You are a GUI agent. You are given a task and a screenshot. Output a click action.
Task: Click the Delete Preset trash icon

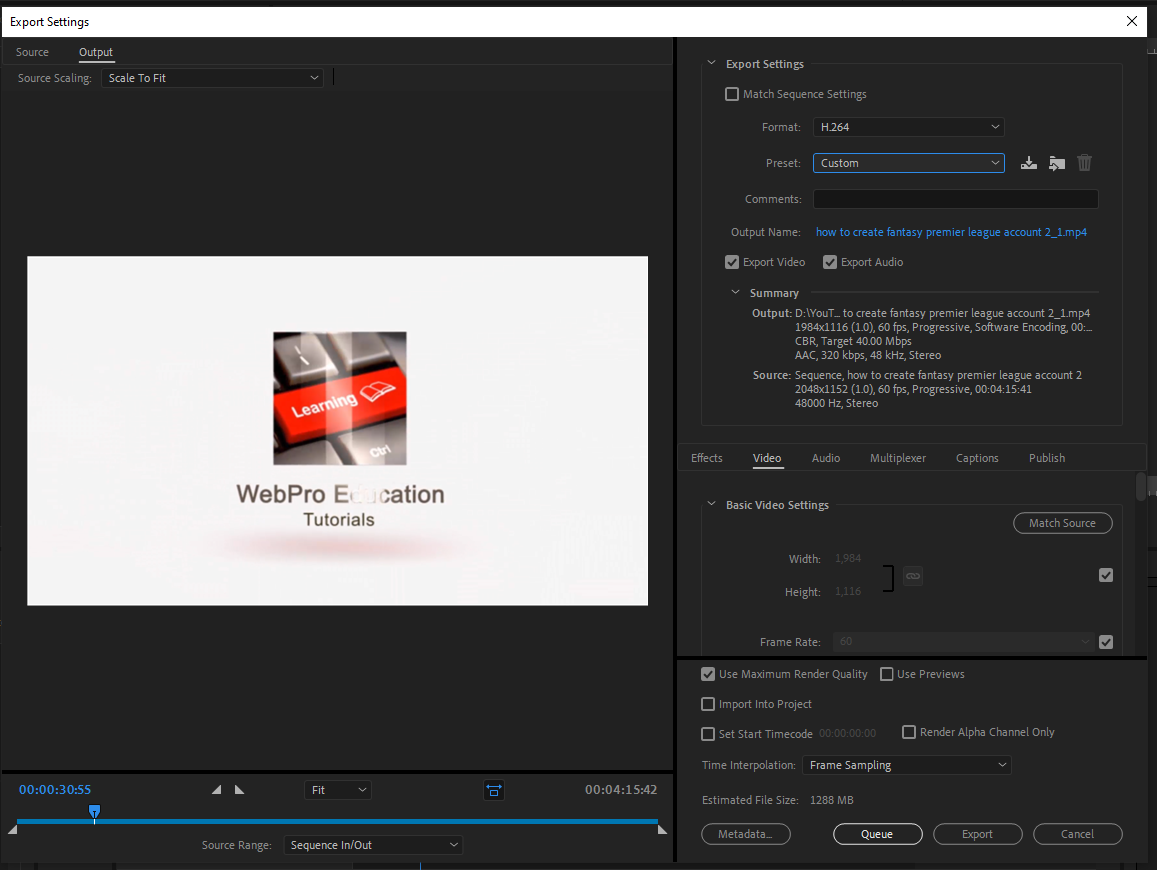pyautogui.click(x=1084, y=163)
